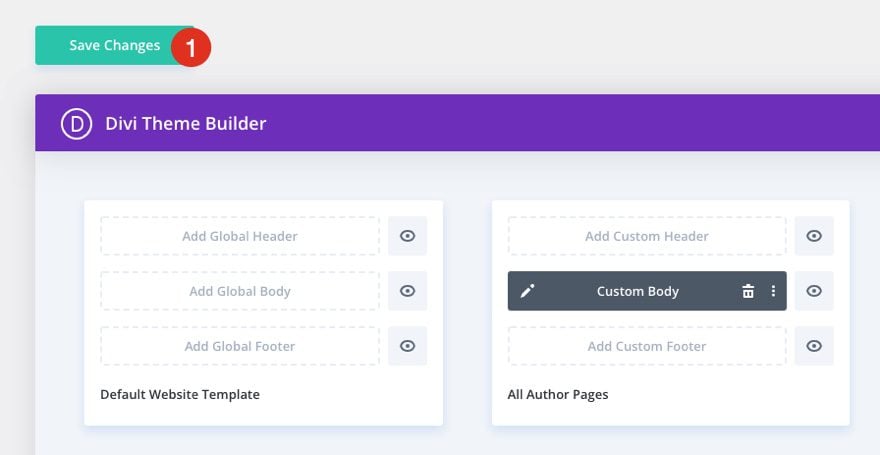The height and width of the screenshot is (455, 880).
Task: Select the Custom Body area
Action: (x=638, y=291)
